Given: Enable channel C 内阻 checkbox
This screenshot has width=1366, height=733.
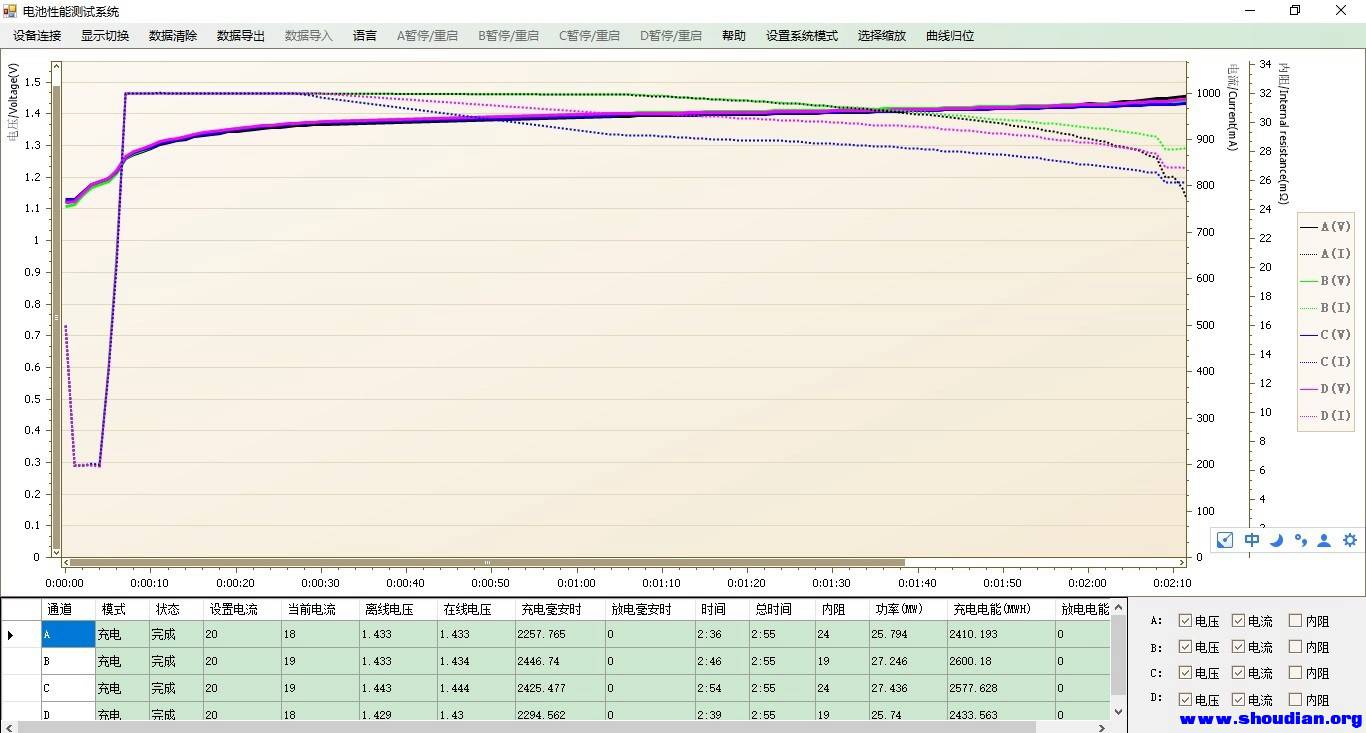Looking at the screenshot, I should [x=1295, y=673].
